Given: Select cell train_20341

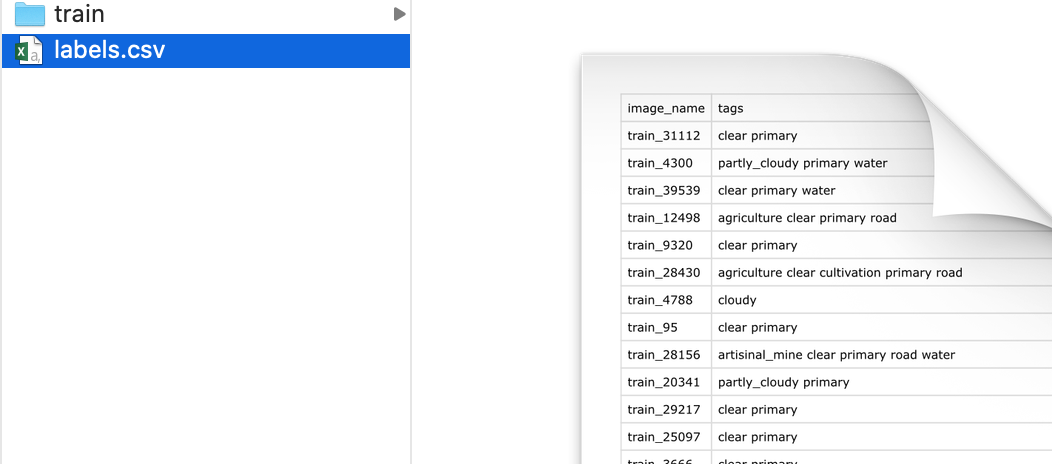Looking at the screenshot, I should [x=666, y=382].
